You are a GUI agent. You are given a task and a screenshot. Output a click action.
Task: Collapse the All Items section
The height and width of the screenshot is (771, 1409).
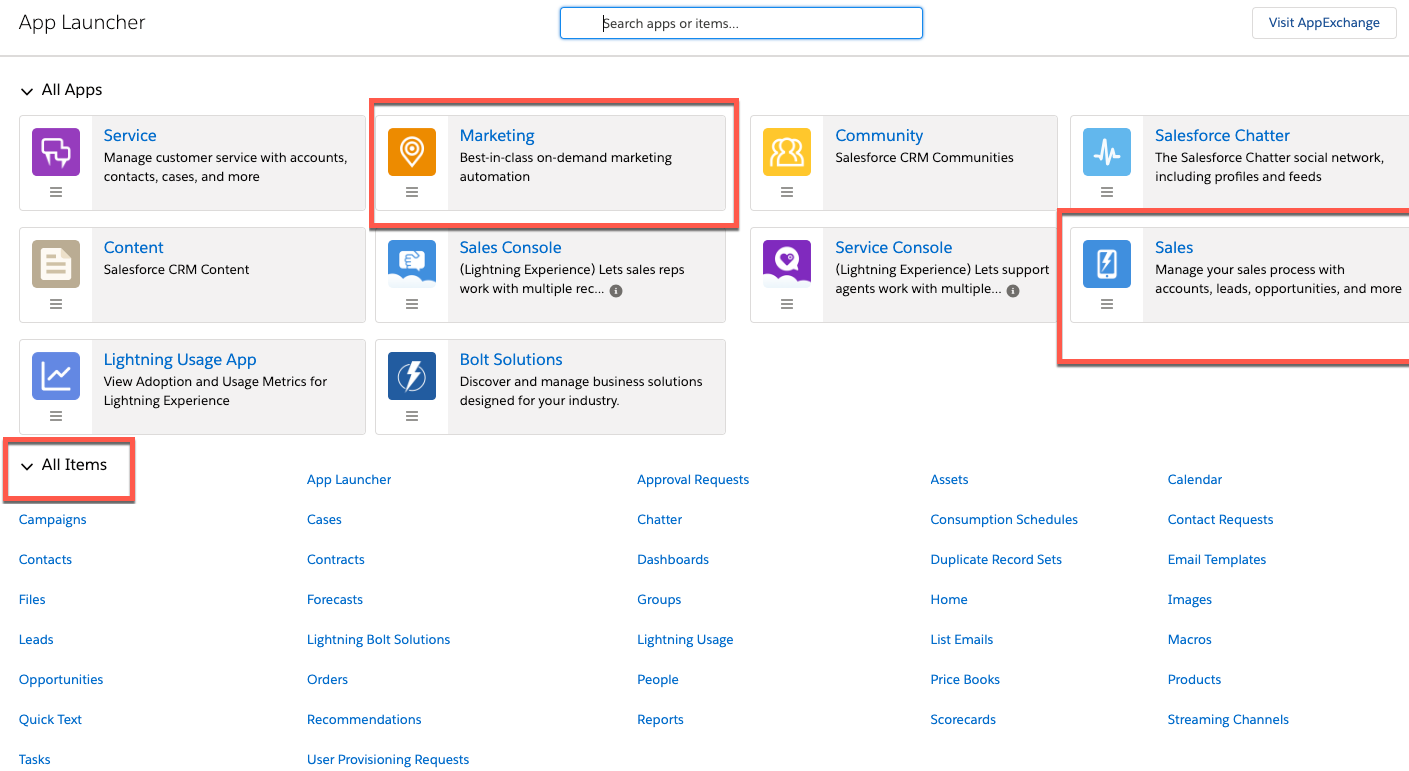(x=27, y=466)
